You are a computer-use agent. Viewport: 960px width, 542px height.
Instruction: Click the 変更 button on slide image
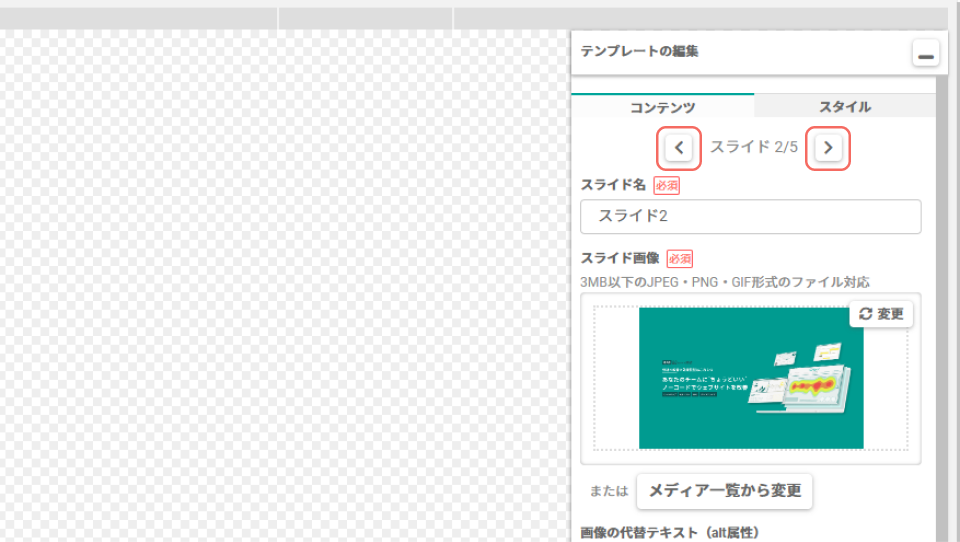tap(881, 314)
